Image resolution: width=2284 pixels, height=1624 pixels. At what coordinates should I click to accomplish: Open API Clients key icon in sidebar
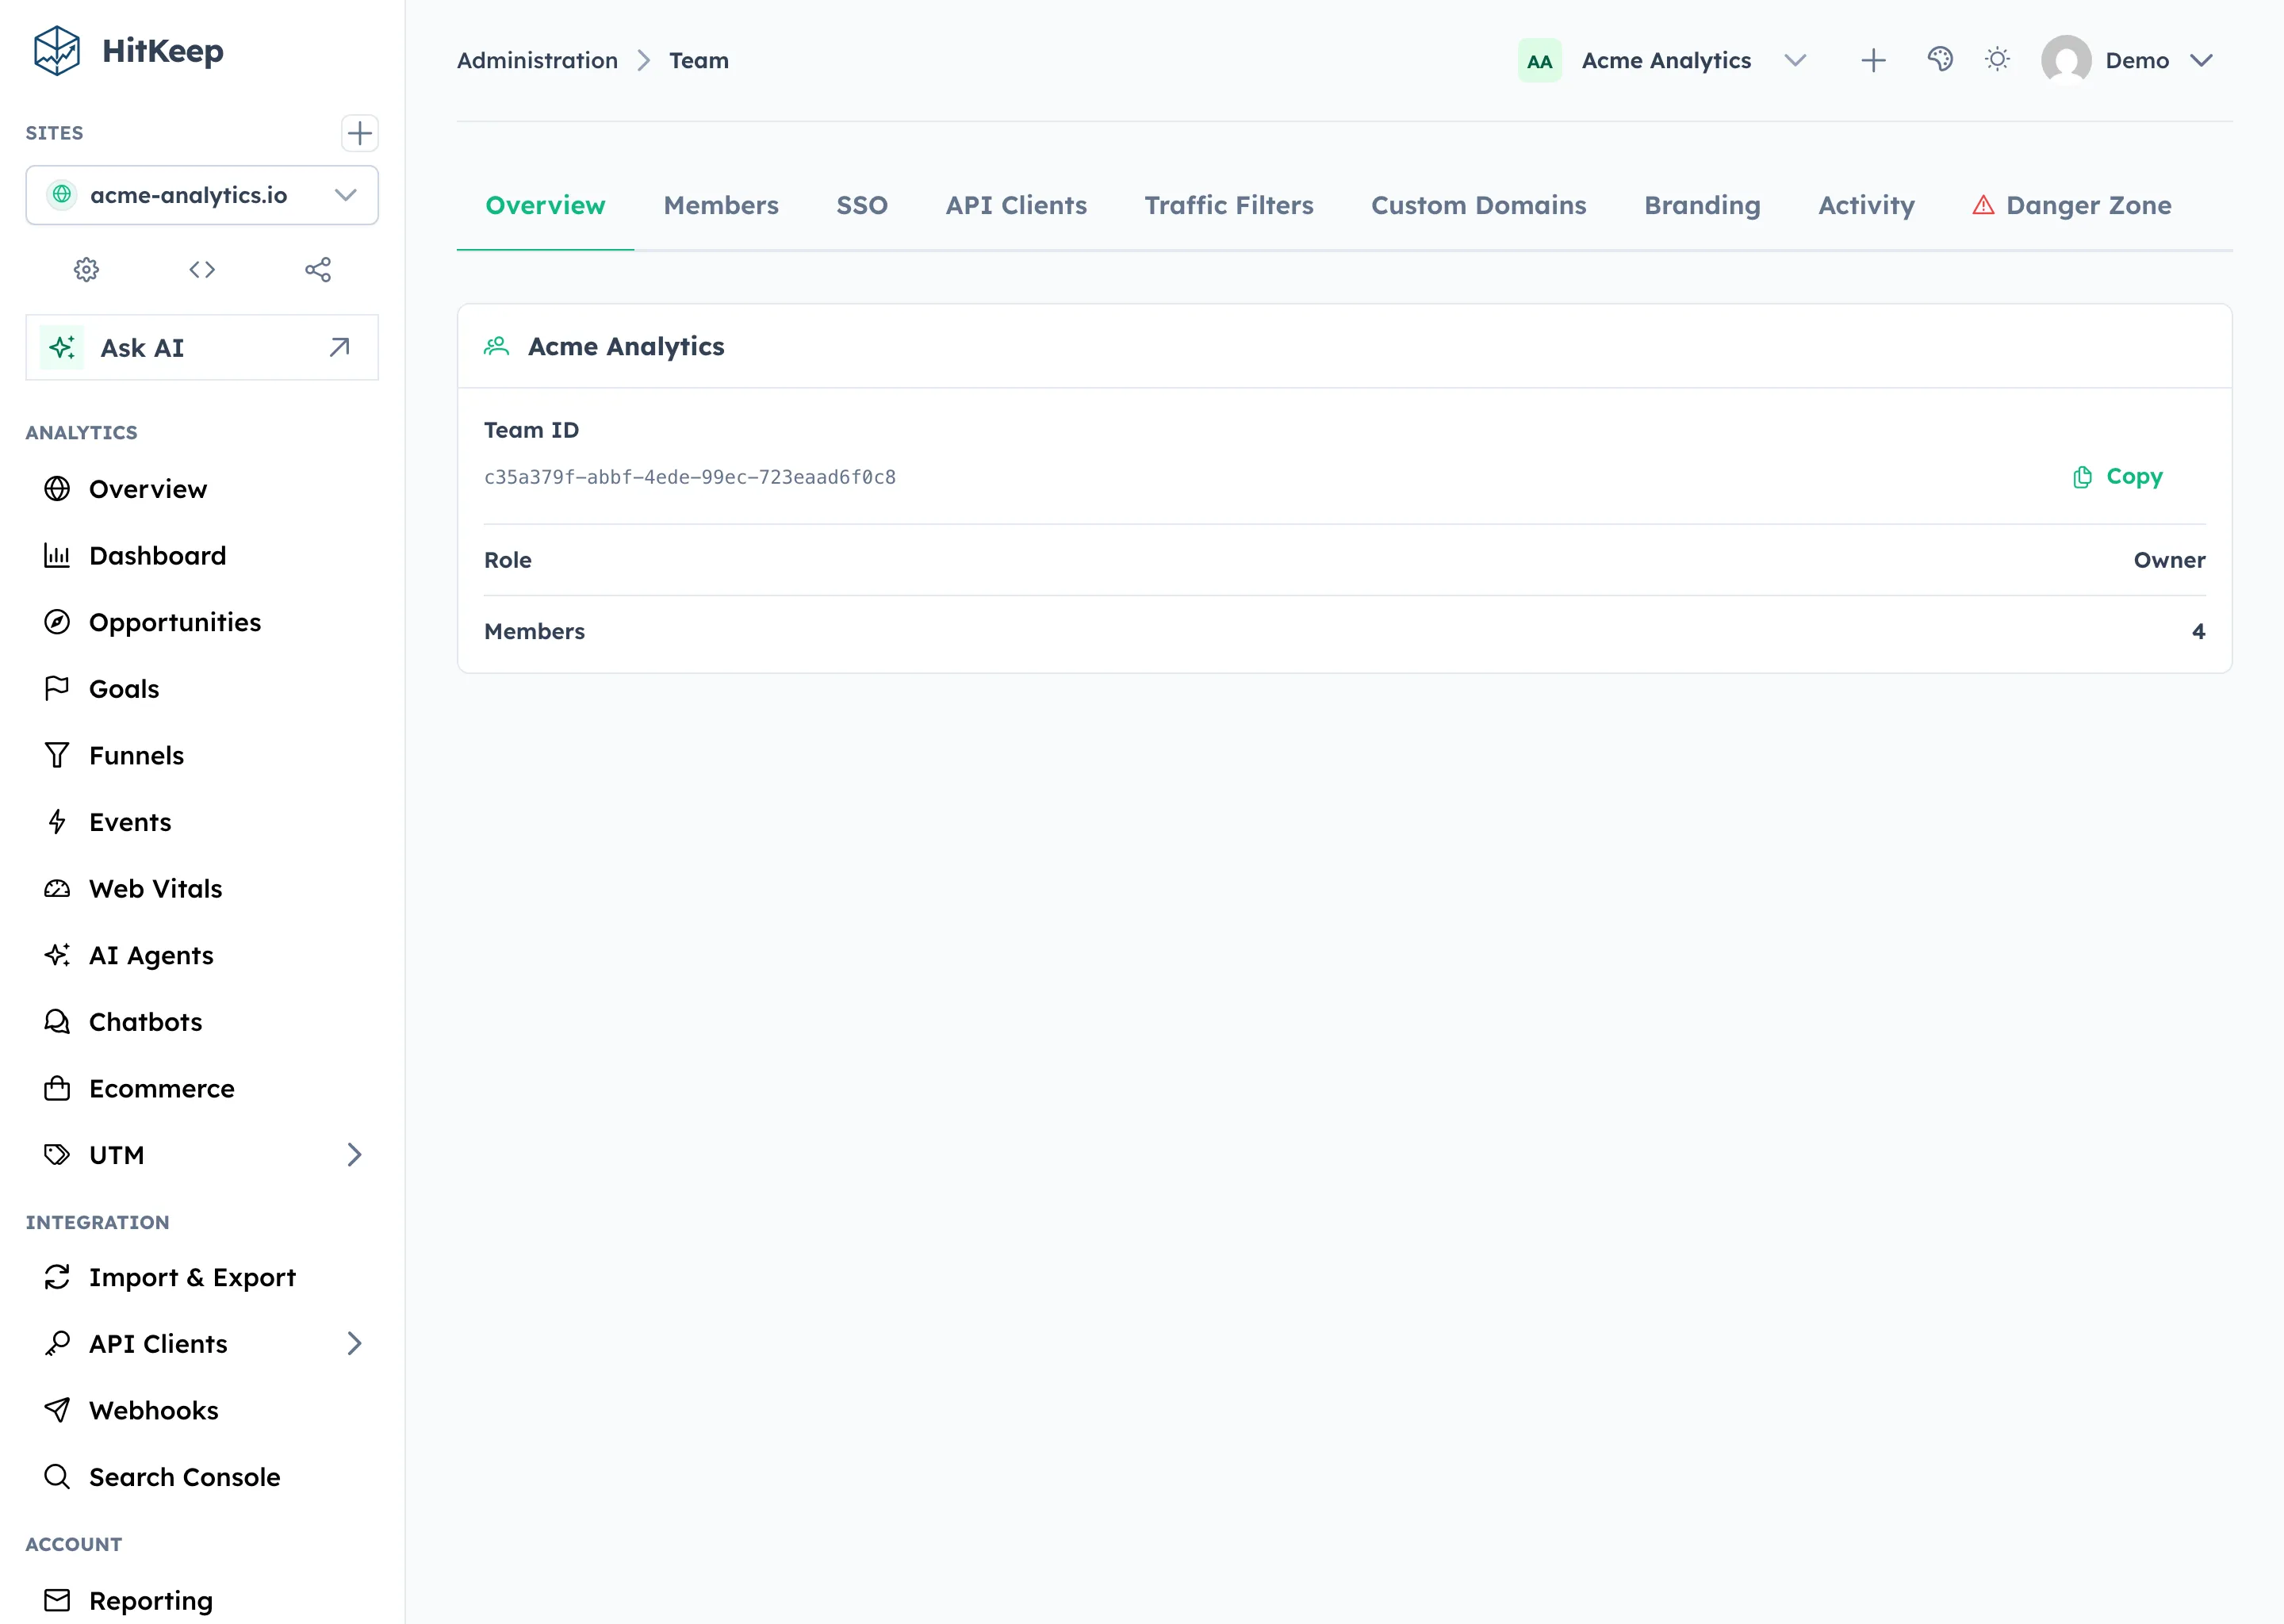[57, 1343]
